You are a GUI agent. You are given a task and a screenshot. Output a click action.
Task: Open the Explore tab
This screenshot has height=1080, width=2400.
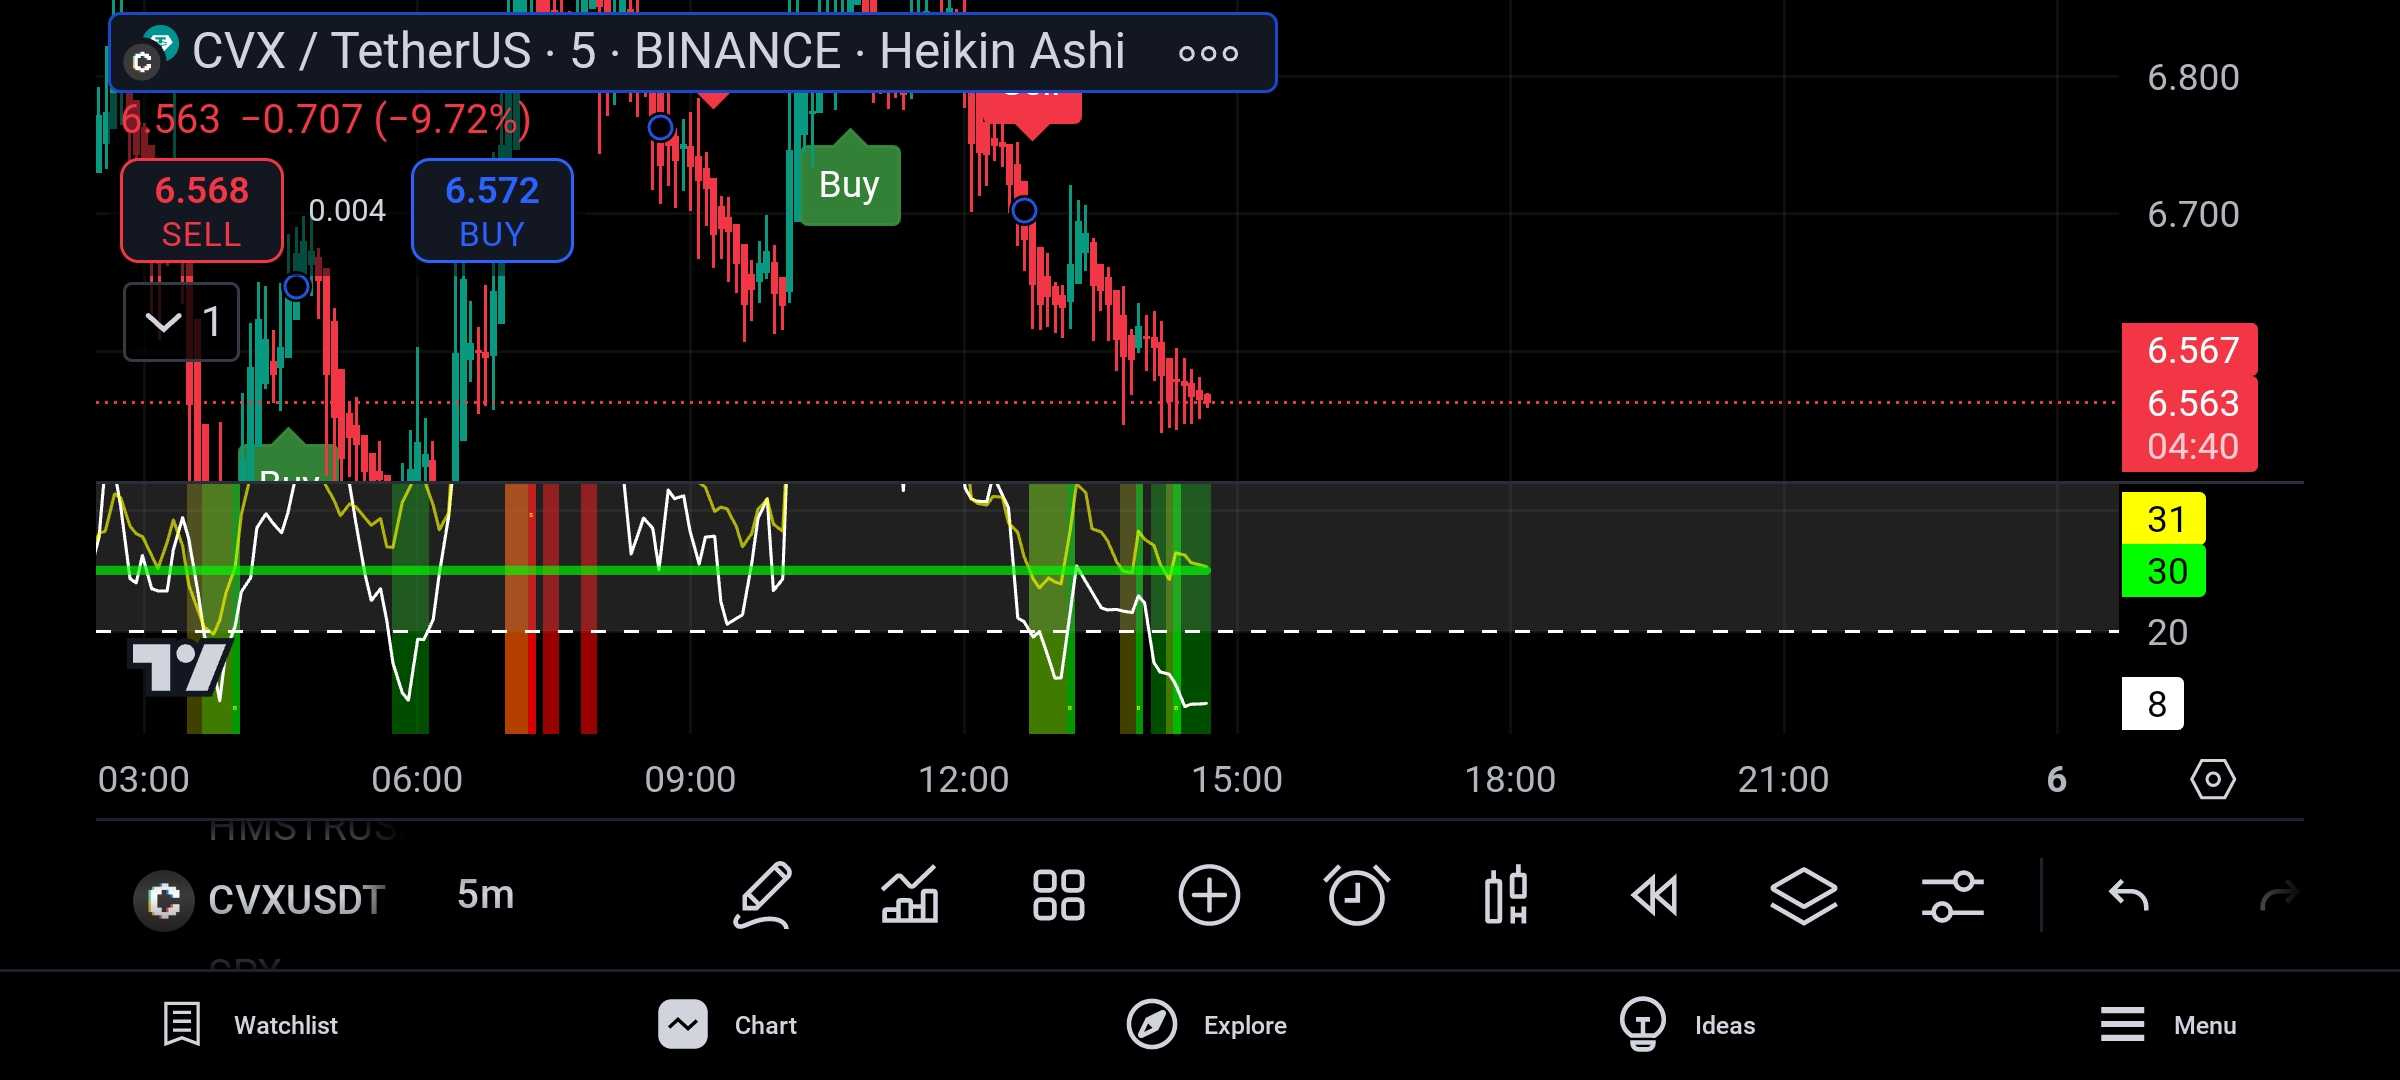point(1207,1025)
